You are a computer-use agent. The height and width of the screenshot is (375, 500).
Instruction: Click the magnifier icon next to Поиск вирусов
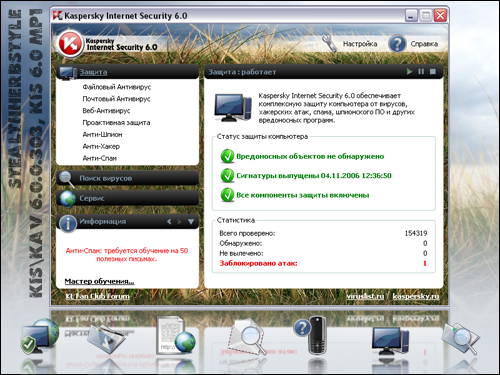[x=67, y=179]
